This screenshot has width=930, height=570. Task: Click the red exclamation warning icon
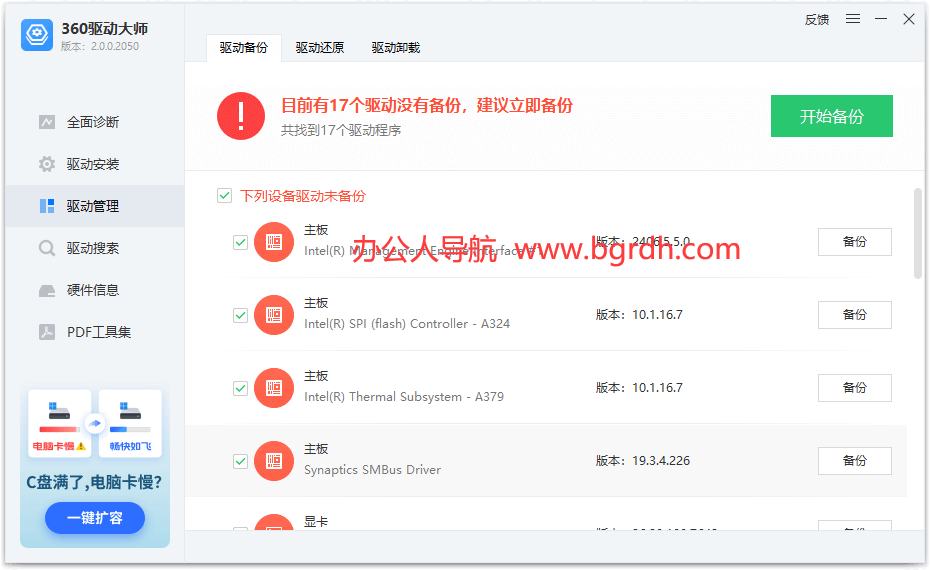241,116
